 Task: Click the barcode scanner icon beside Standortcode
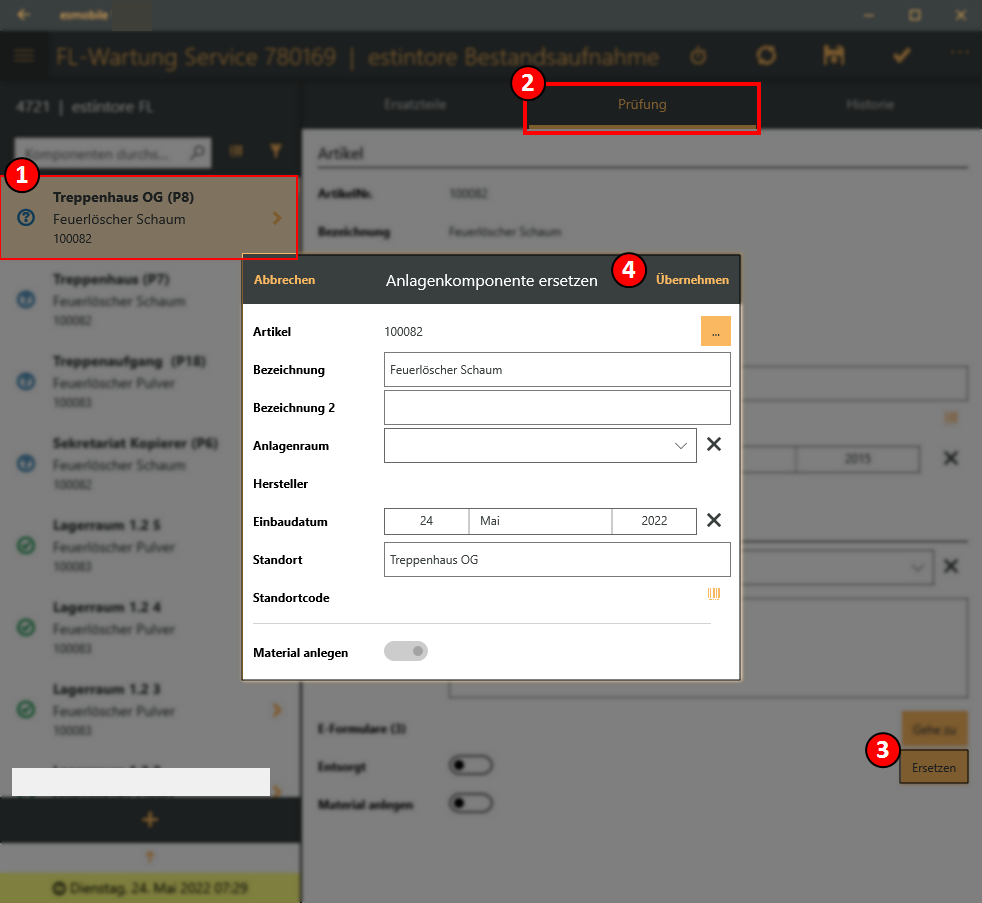click(x=714, y=594)
